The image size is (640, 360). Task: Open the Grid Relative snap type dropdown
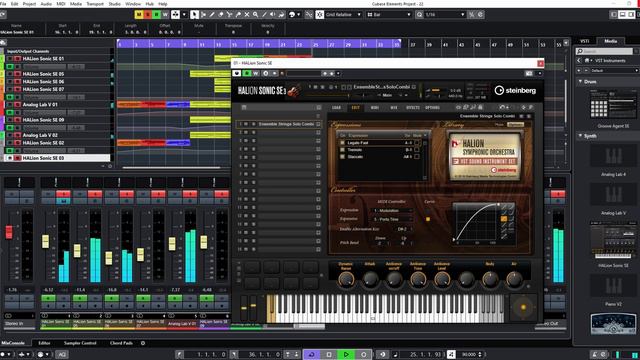click(x=344, y=15)
